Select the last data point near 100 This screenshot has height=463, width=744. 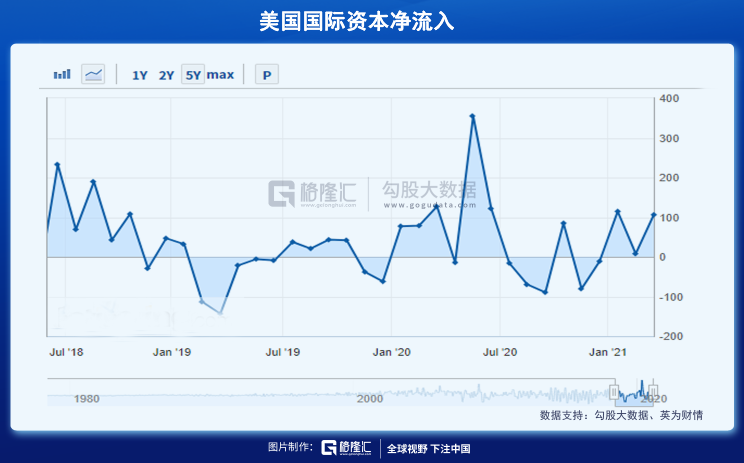653,215
